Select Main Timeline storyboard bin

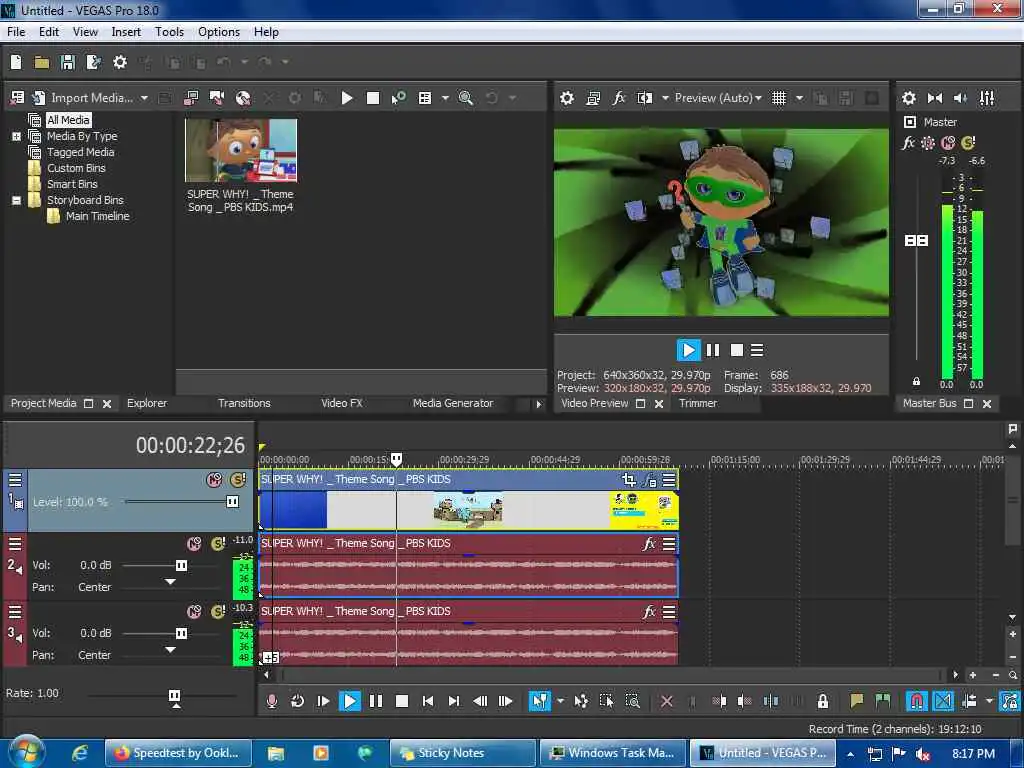pyautogui.click(x=97, y=216)
